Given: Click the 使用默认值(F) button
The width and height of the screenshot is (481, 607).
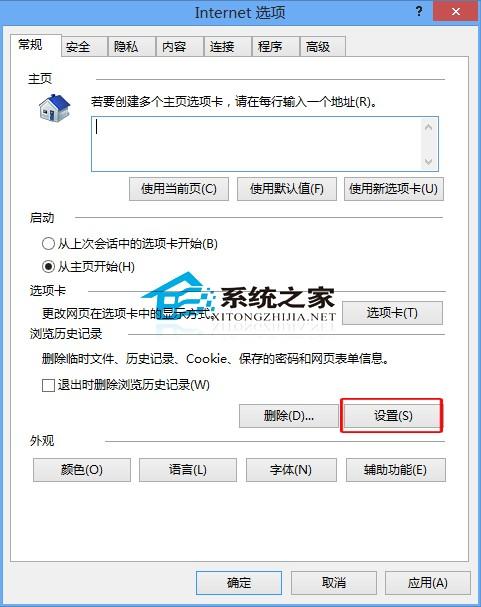Looking at the screenshot, I should [287, 189].
